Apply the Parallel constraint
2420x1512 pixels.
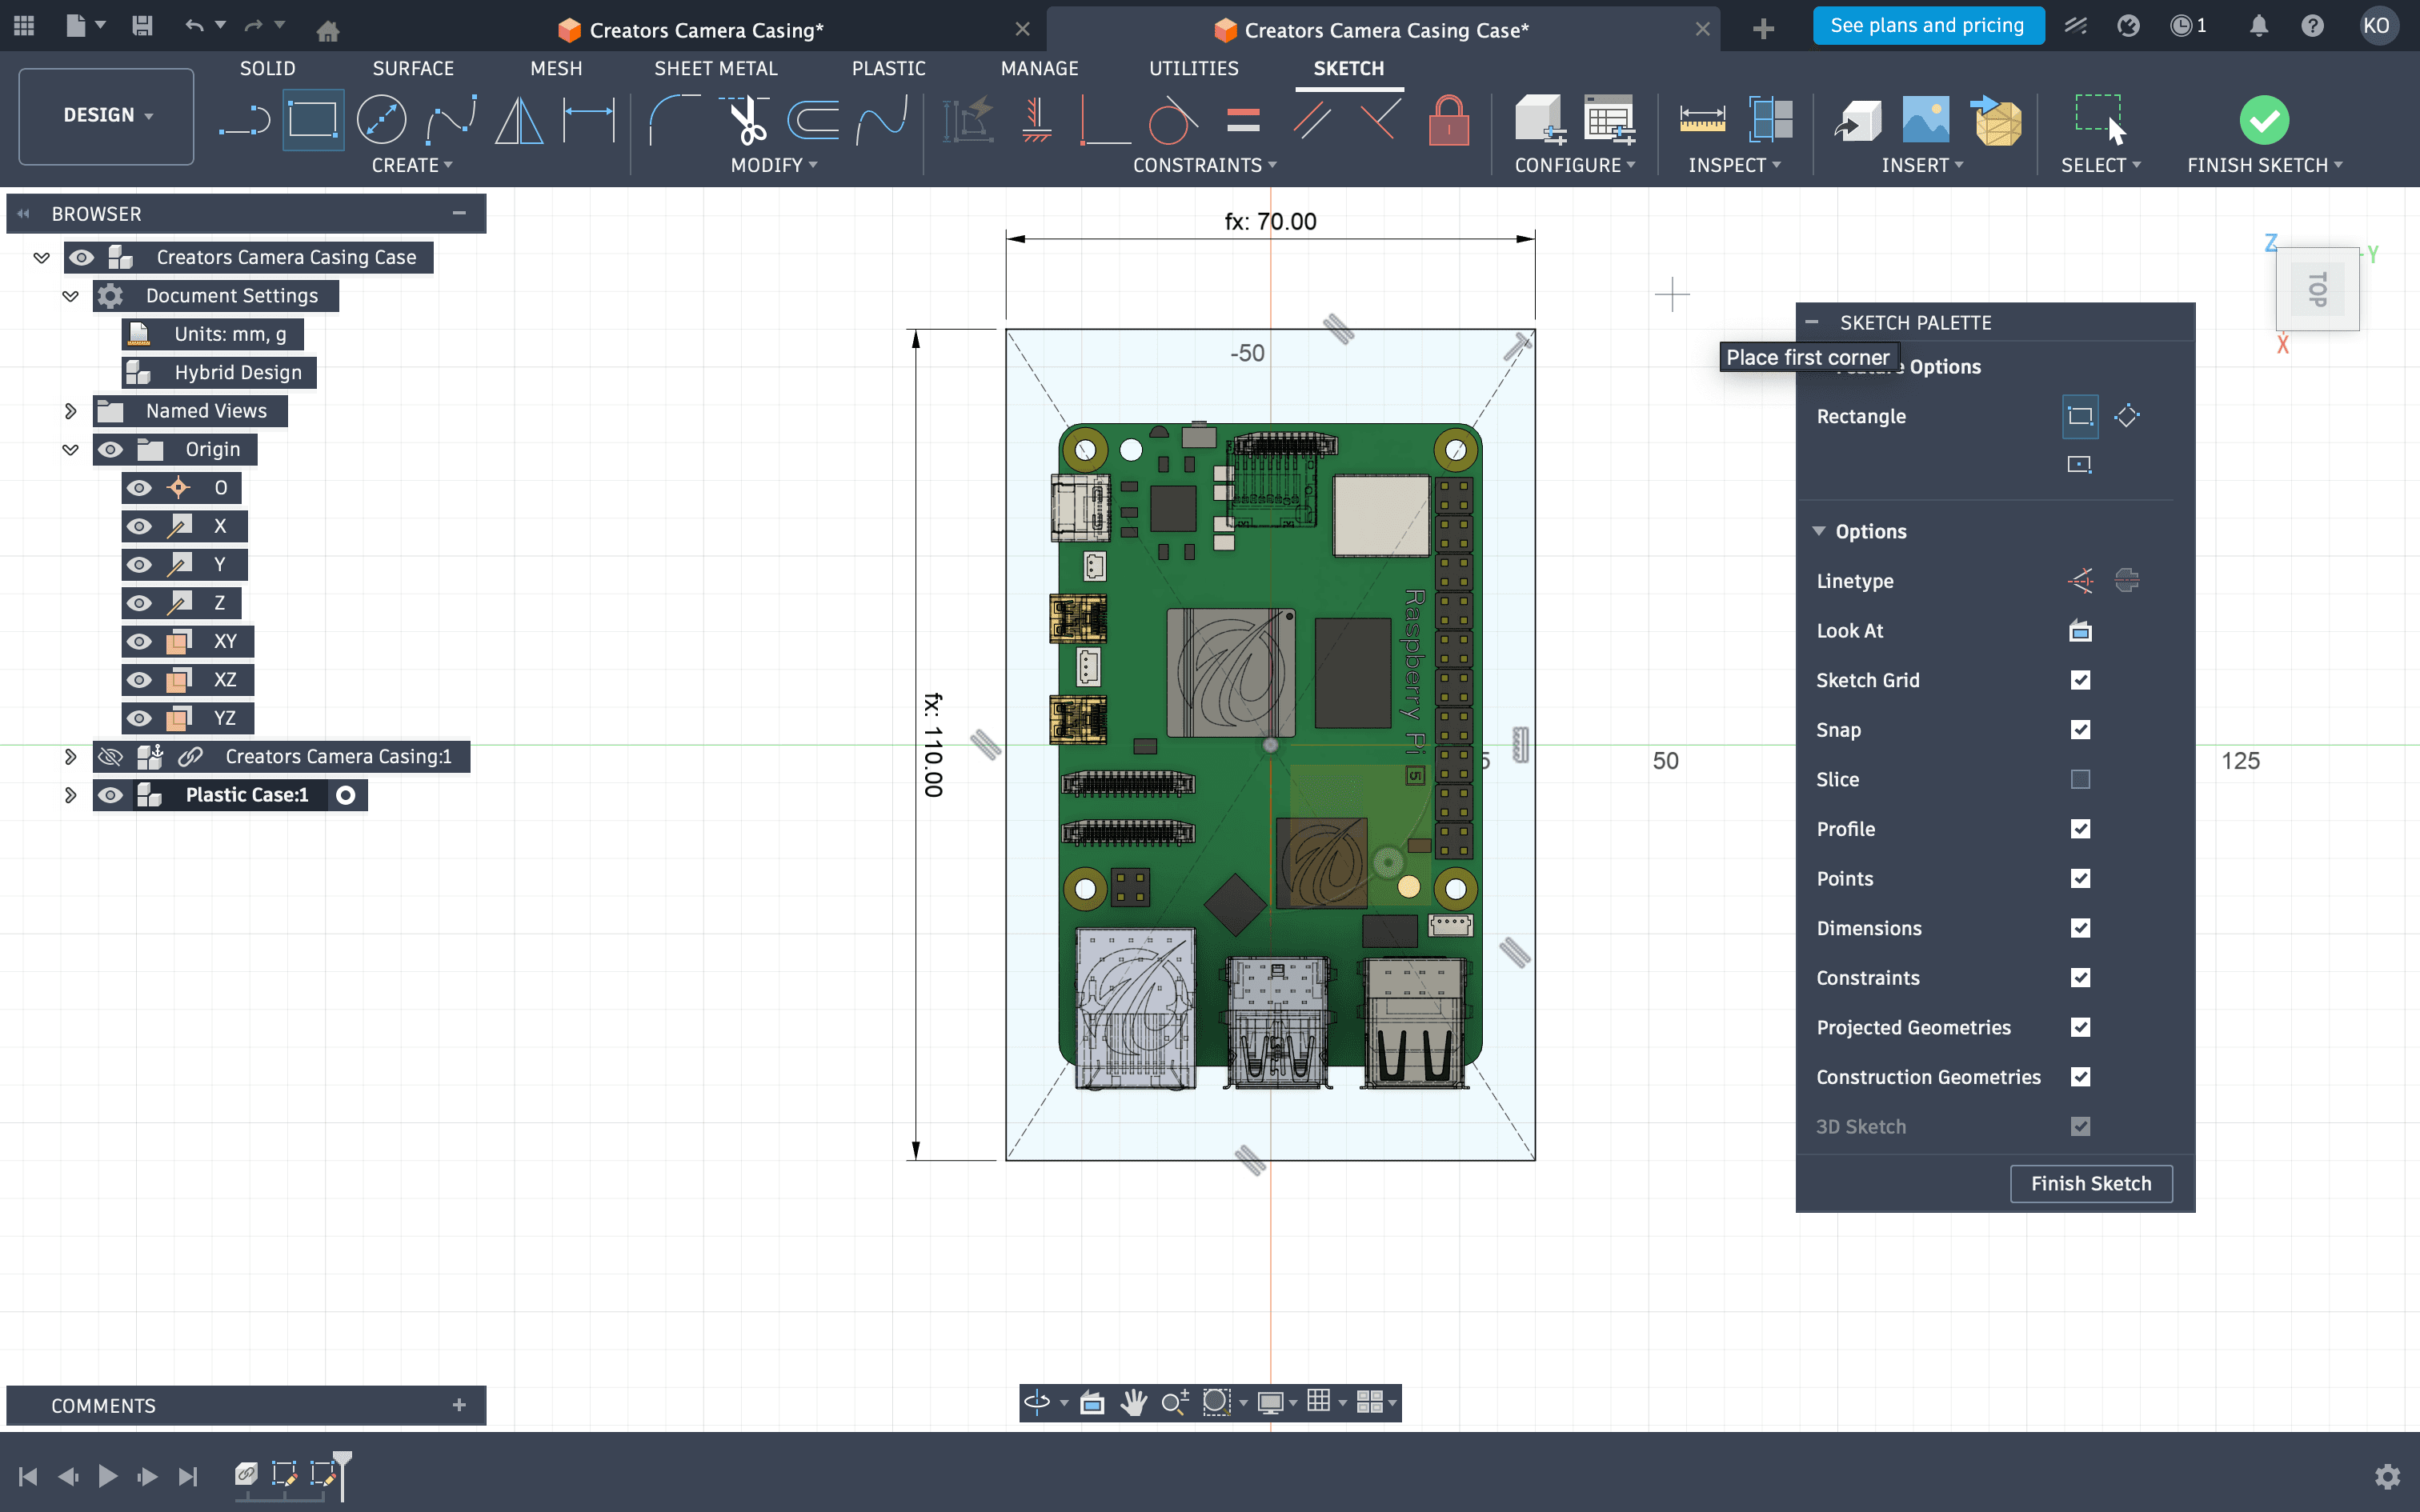tap(1311, 121)
